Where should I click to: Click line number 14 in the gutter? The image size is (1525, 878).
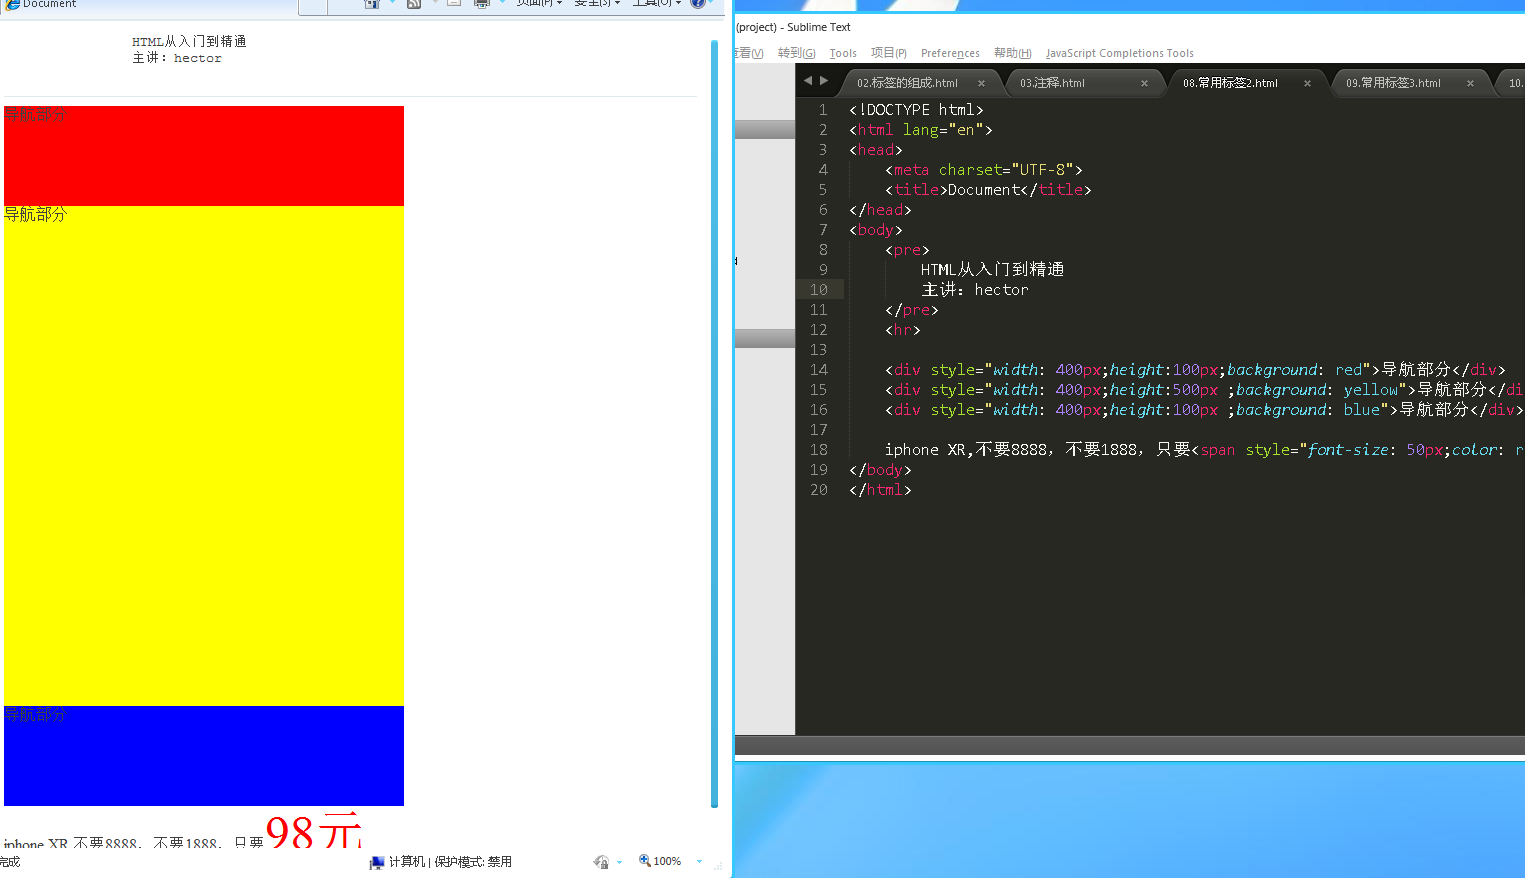click(x=819, y=370)
